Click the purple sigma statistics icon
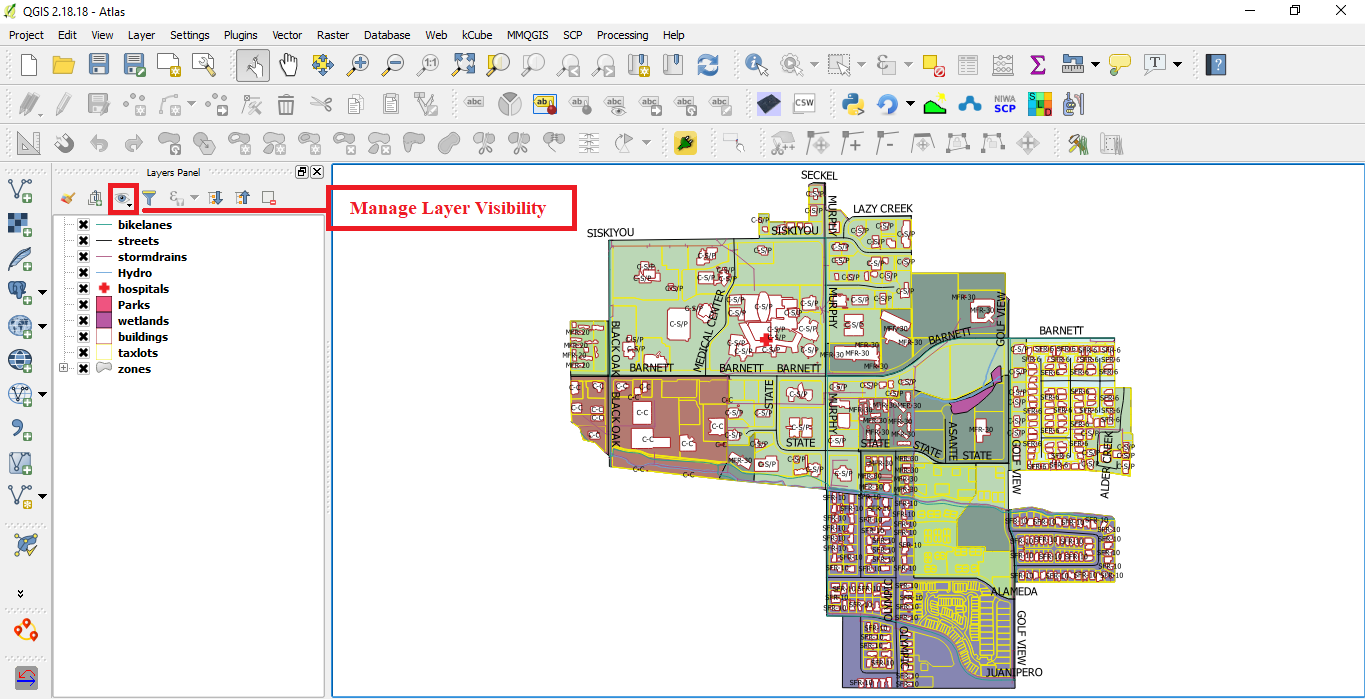 tap(1037, 65)
